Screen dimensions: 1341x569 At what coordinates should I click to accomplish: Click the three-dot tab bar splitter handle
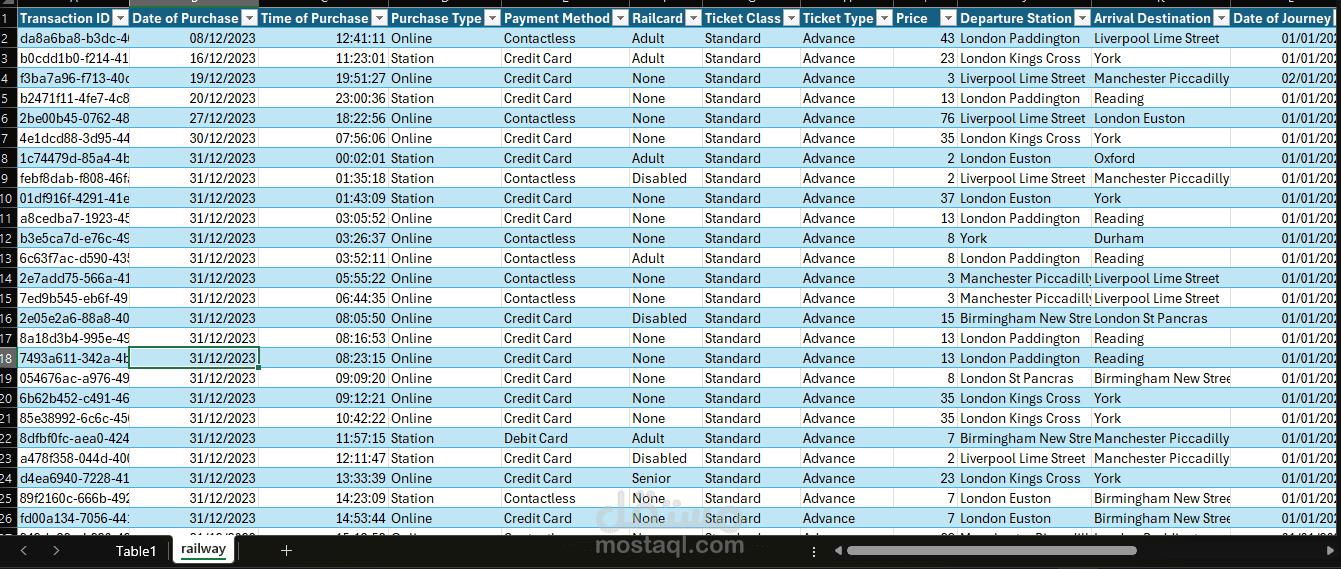(813, 551)
